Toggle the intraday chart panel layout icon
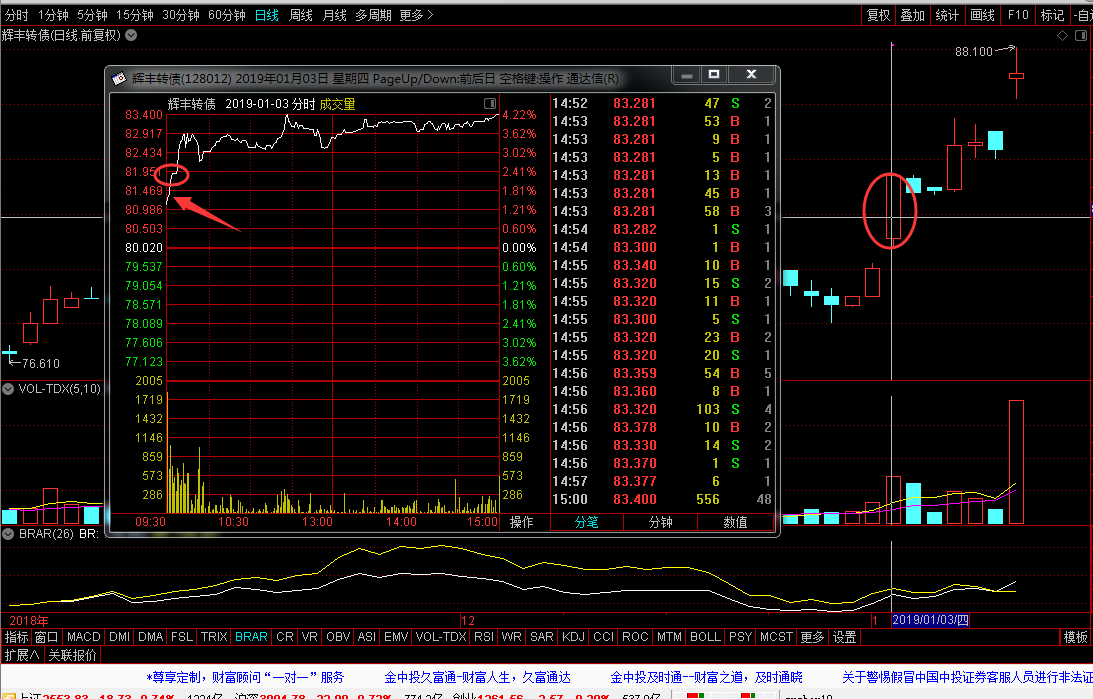The image size is (1093, 699). (x=490, y=104)
